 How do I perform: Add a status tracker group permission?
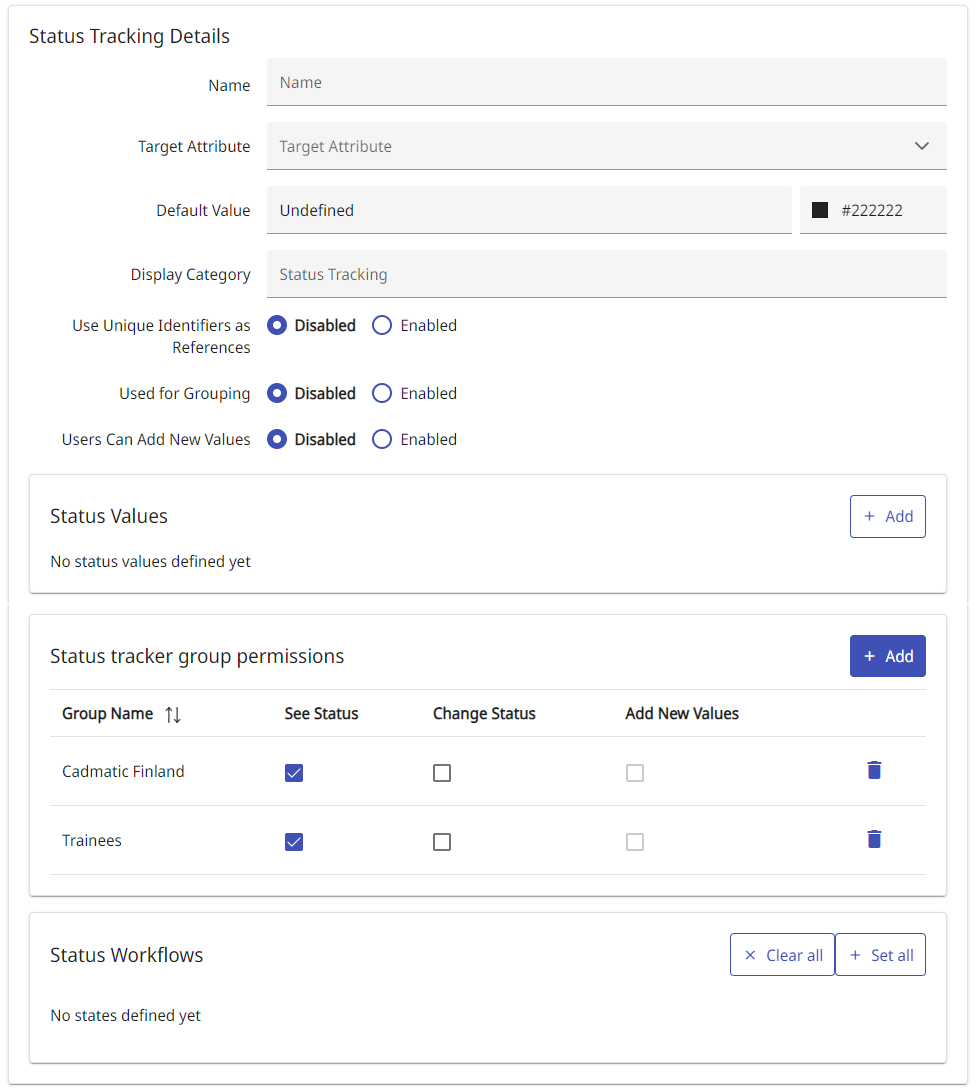point(887,657)
